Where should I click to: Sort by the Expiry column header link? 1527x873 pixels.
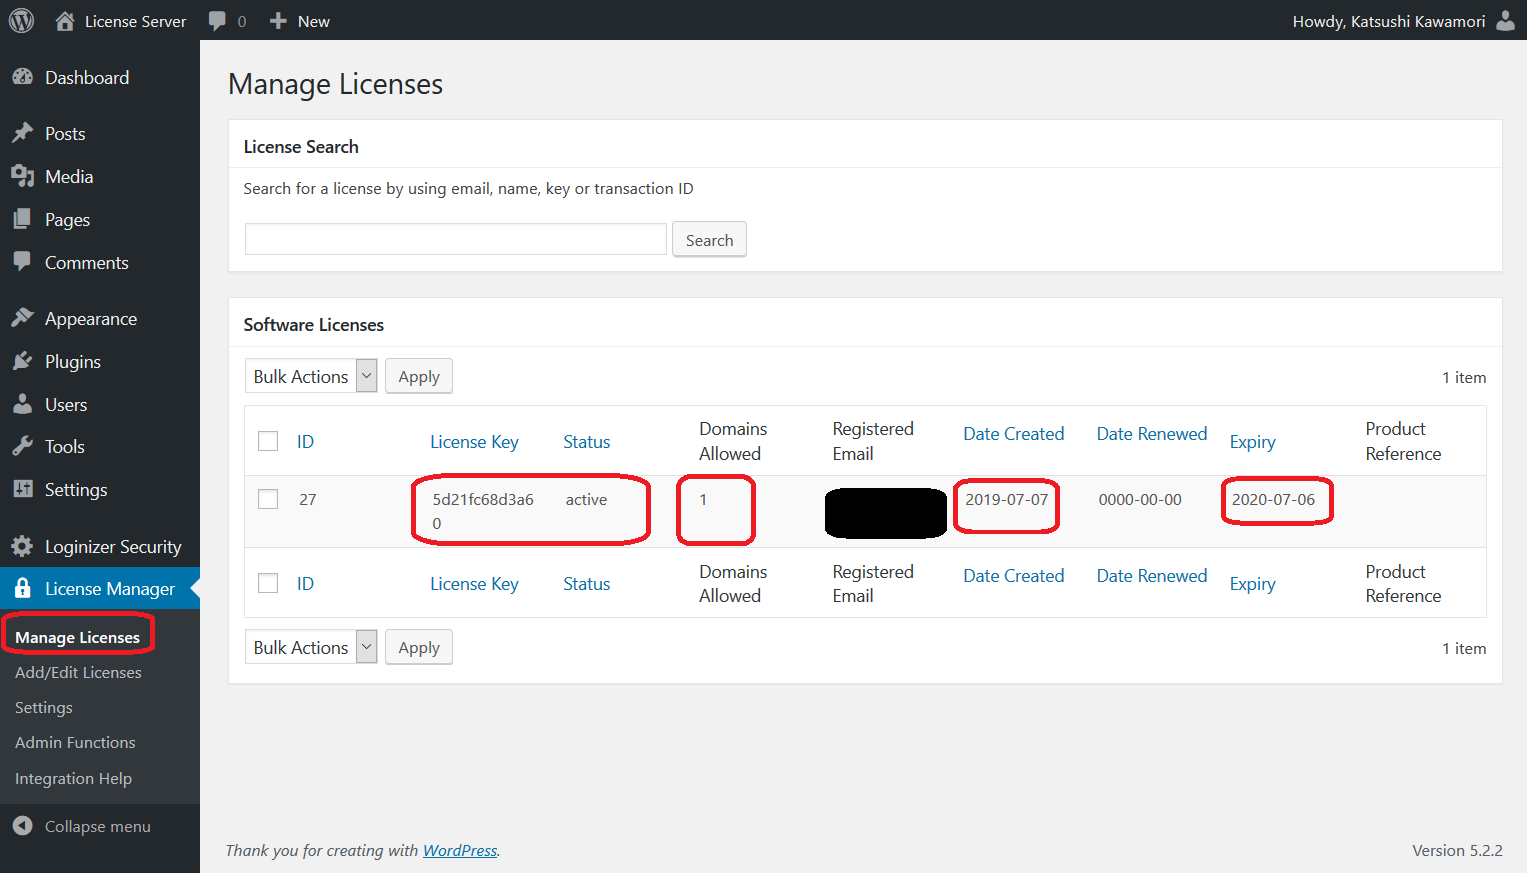[1252, 442]
